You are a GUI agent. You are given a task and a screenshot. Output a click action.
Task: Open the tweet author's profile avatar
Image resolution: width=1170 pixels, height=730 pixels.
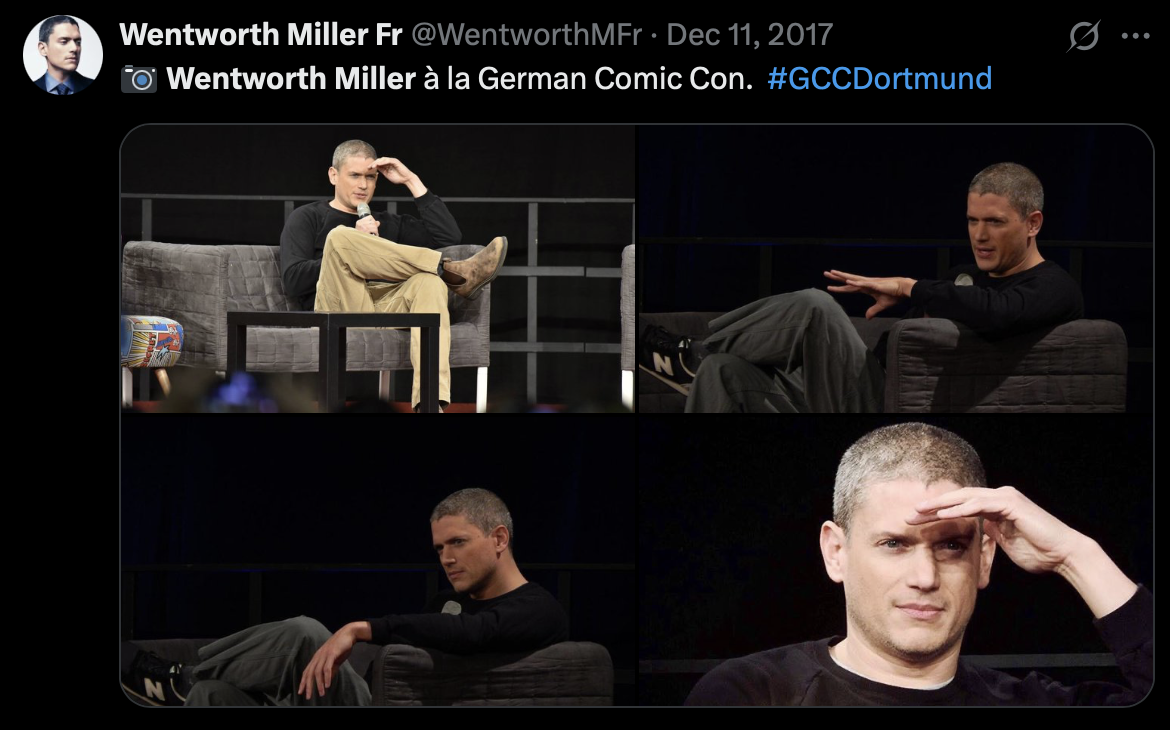point(63,54)
